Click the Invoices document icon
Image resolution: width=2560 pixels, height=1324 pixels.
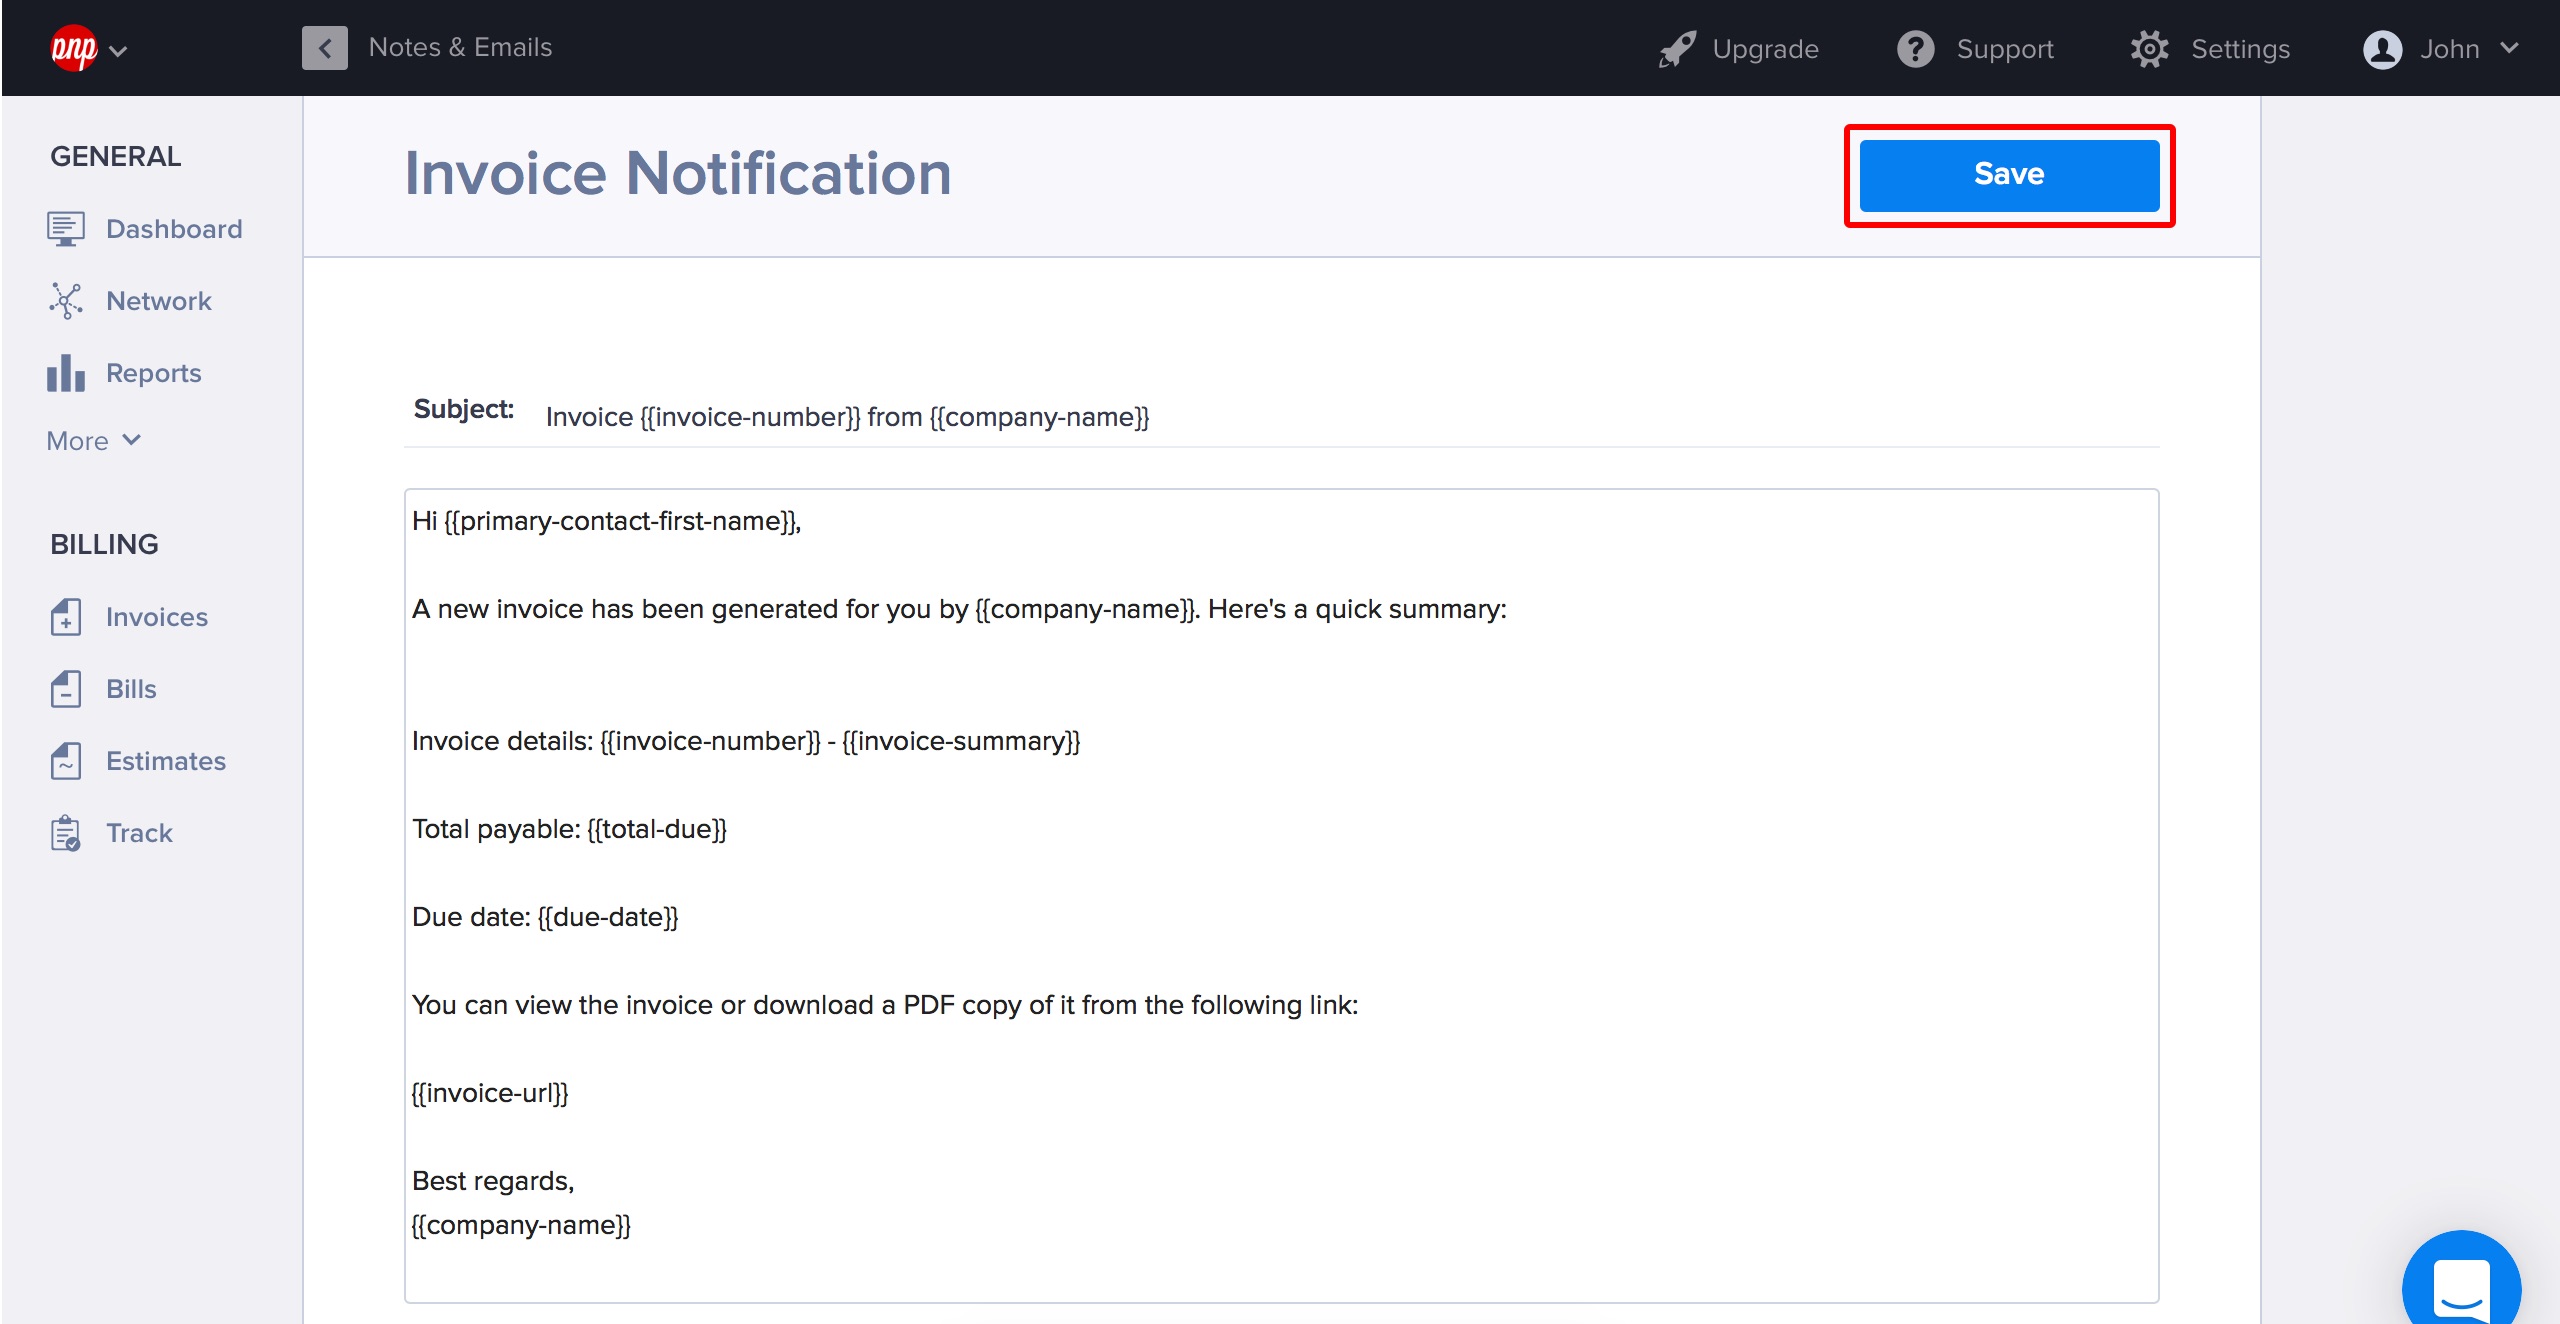click(65, 617)
